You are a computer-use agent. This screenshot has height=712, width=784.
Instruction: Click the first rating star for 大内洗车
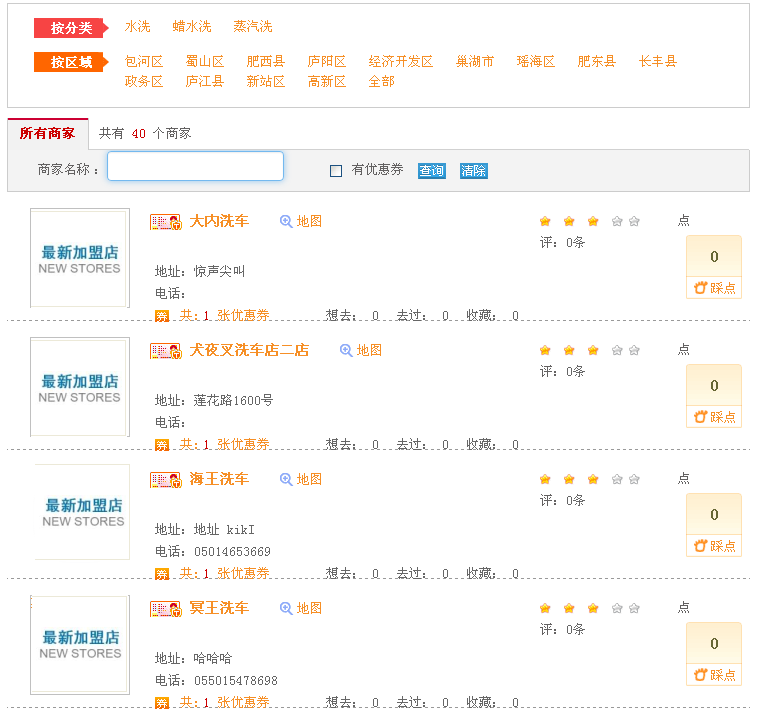tap(545, 222)
